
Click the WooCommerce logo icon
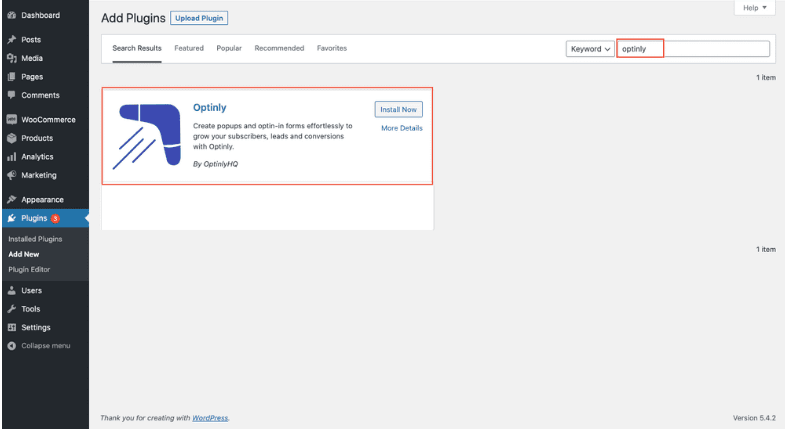click(12, 120)
